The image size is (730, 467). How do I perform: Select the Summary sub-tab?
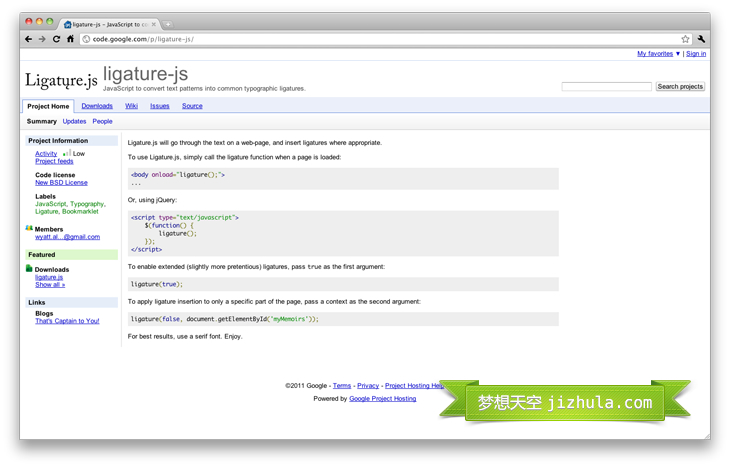(x=41, y=122)
